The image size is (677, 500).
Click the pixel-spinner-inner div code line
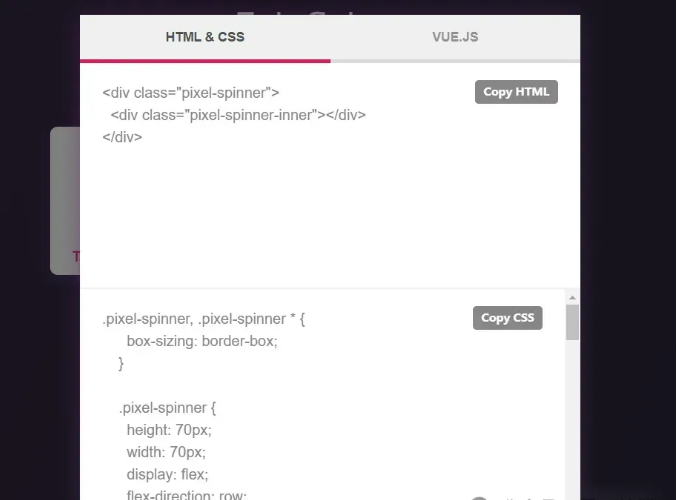[x=238, y=115]
